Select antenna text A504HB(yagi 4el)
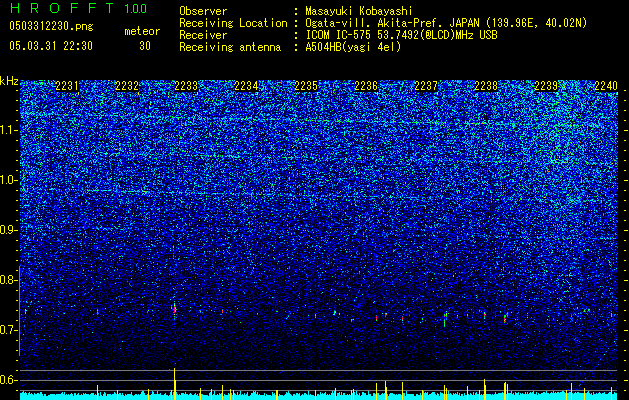Viewport: 629px width, 400px height. click(353, 47)
